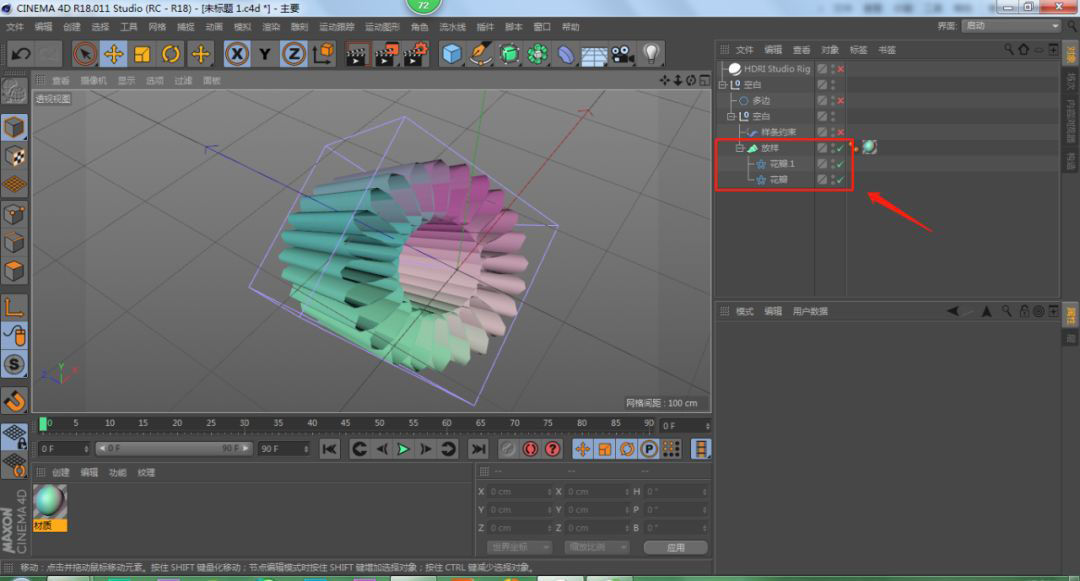Switch to Texture mode checkered cube icon
Image resolution: width=1080 pixels, height=581 pixels.
pos(14,156)
